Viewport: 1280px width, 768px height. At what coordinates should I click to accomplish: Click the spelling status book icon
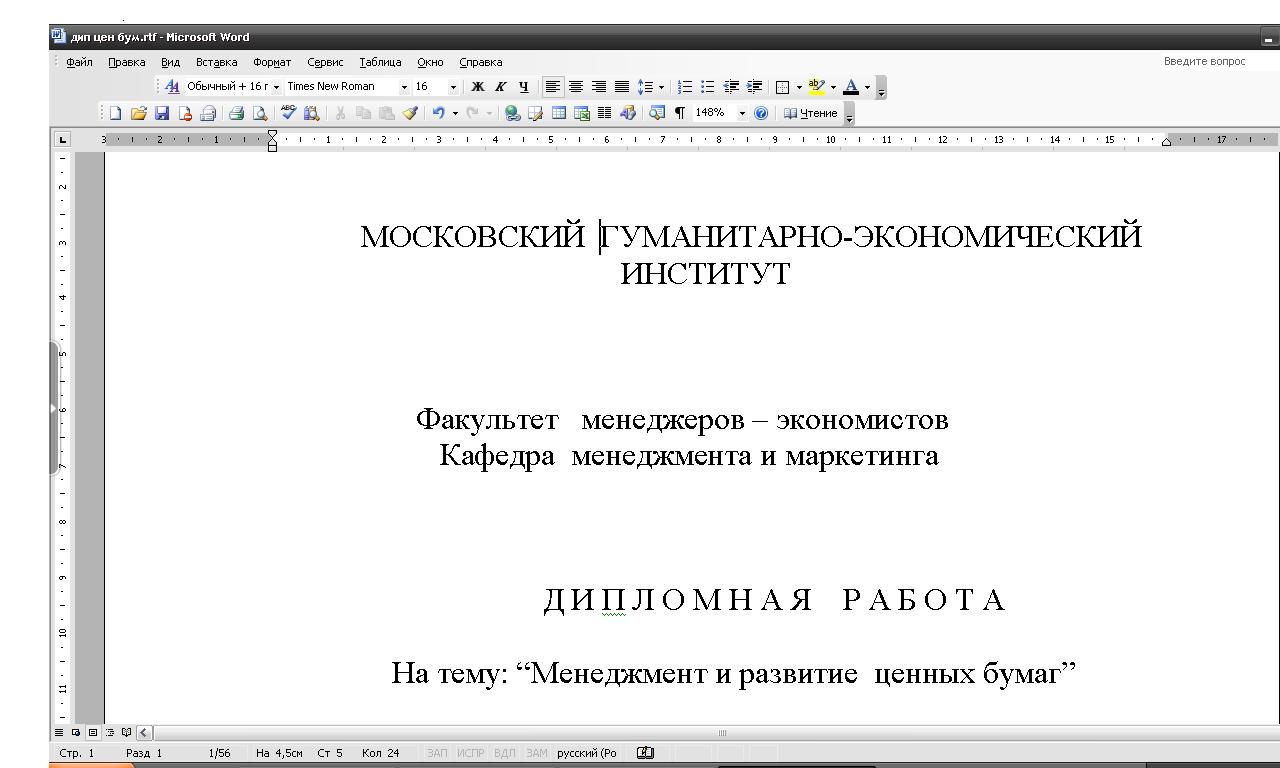point(645,753)
